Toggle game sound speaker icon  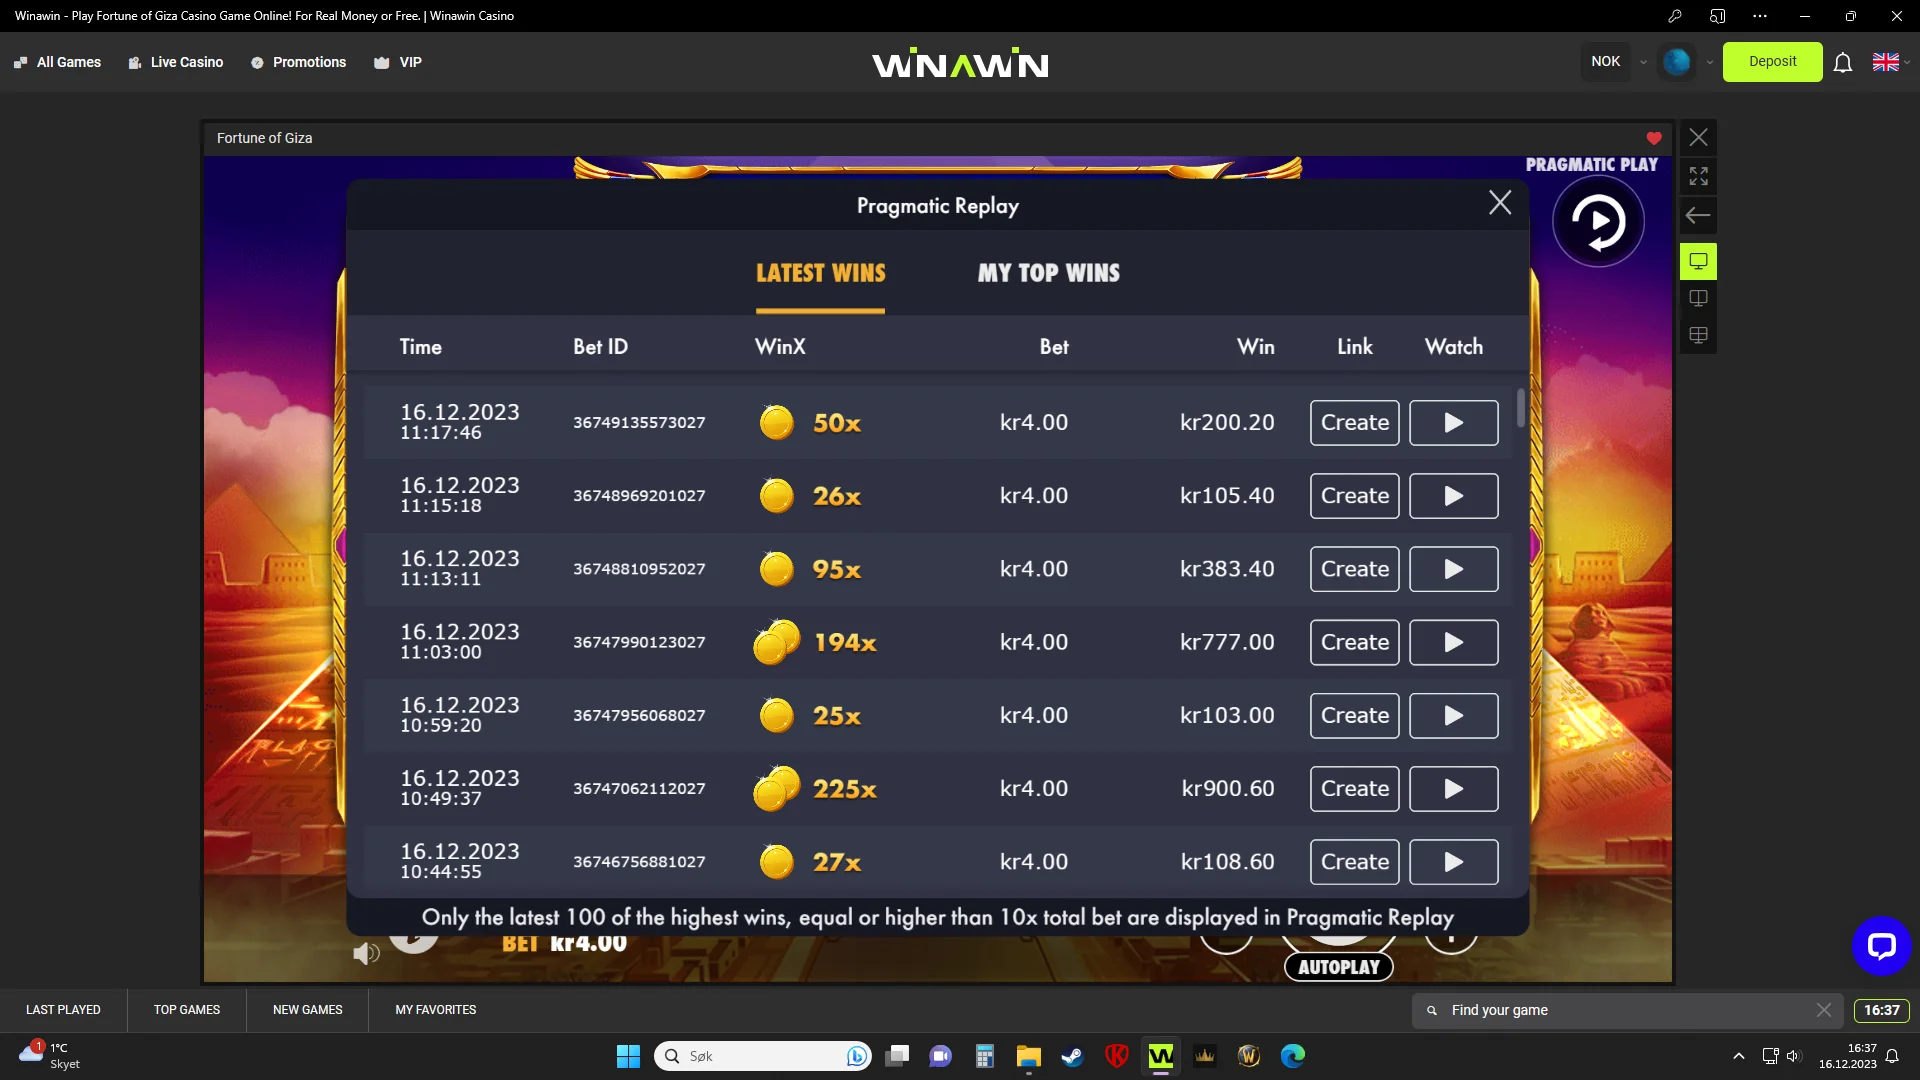(366, 954)
